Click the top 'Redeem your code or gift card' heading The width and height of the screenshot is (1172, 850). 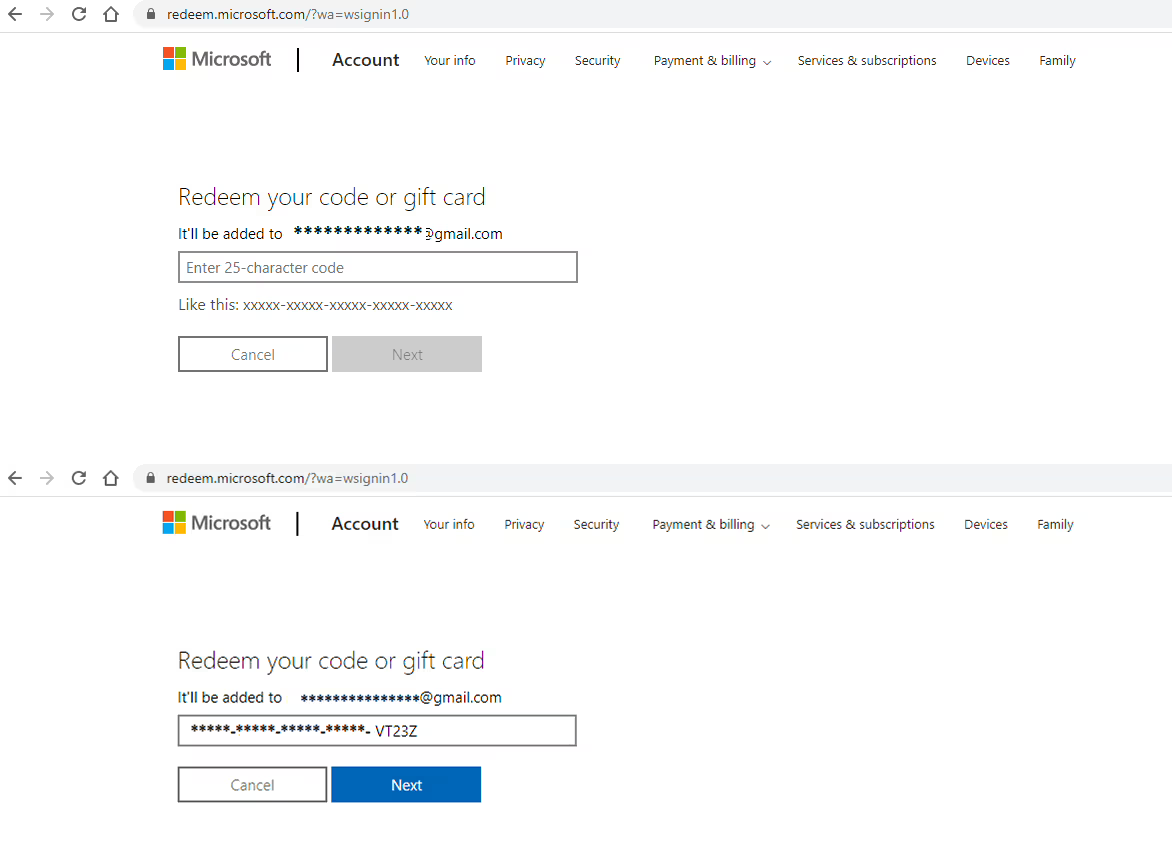click(331, 197)
